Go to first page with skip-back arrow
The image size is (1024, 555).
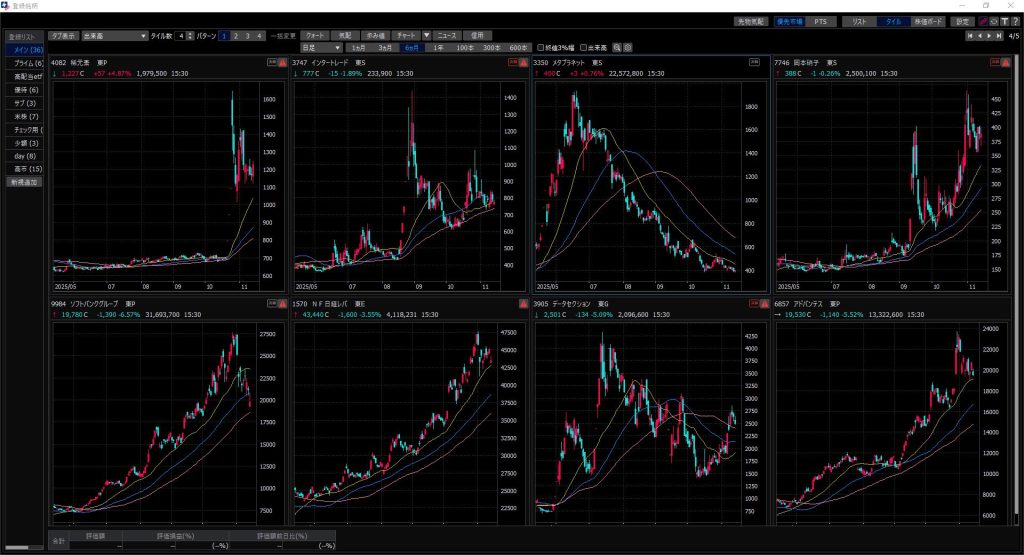pos(969,36)
